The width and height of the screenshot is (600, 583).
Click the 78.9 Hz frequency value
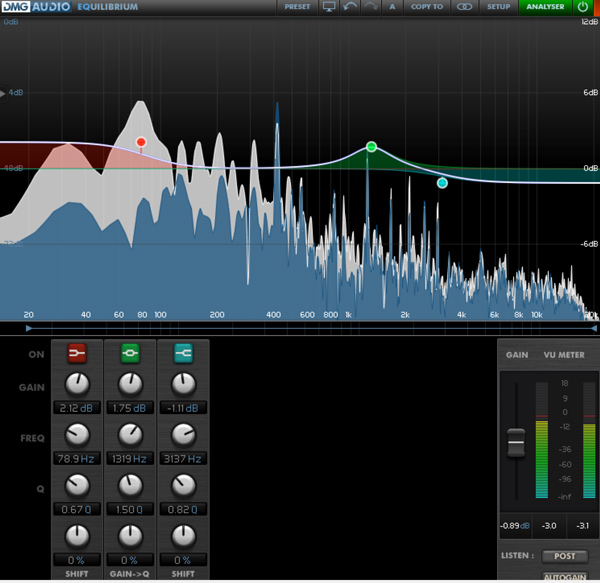click(x=77, y=458)
